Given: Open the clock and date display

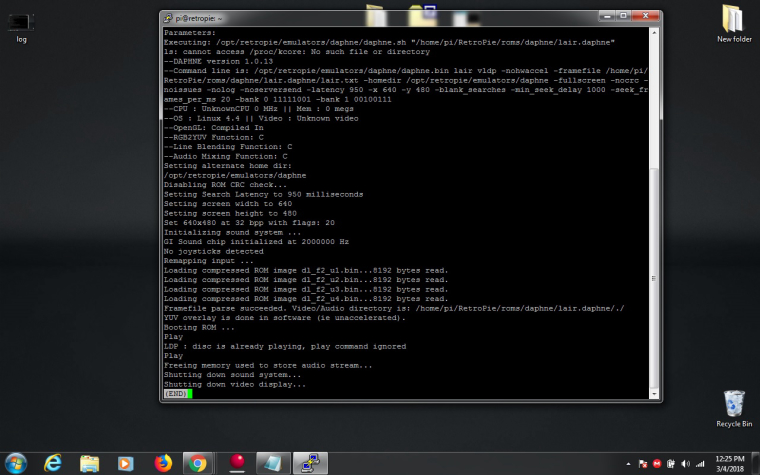Looking at the screenshot, I should pos(734,462).
